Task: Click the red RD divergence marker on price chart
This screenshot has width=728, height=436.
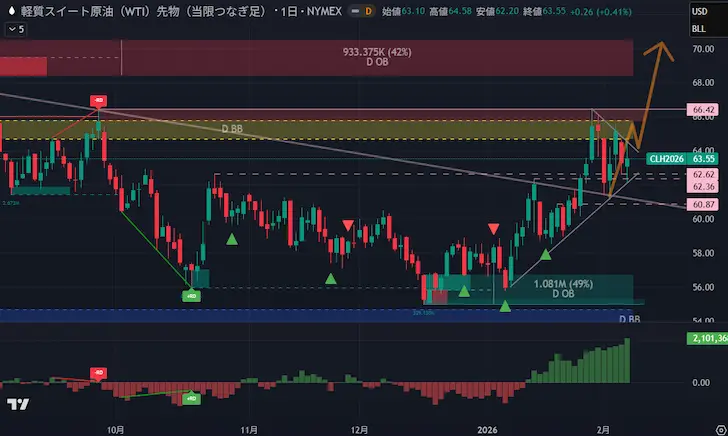Action: (x=98, y=101)
